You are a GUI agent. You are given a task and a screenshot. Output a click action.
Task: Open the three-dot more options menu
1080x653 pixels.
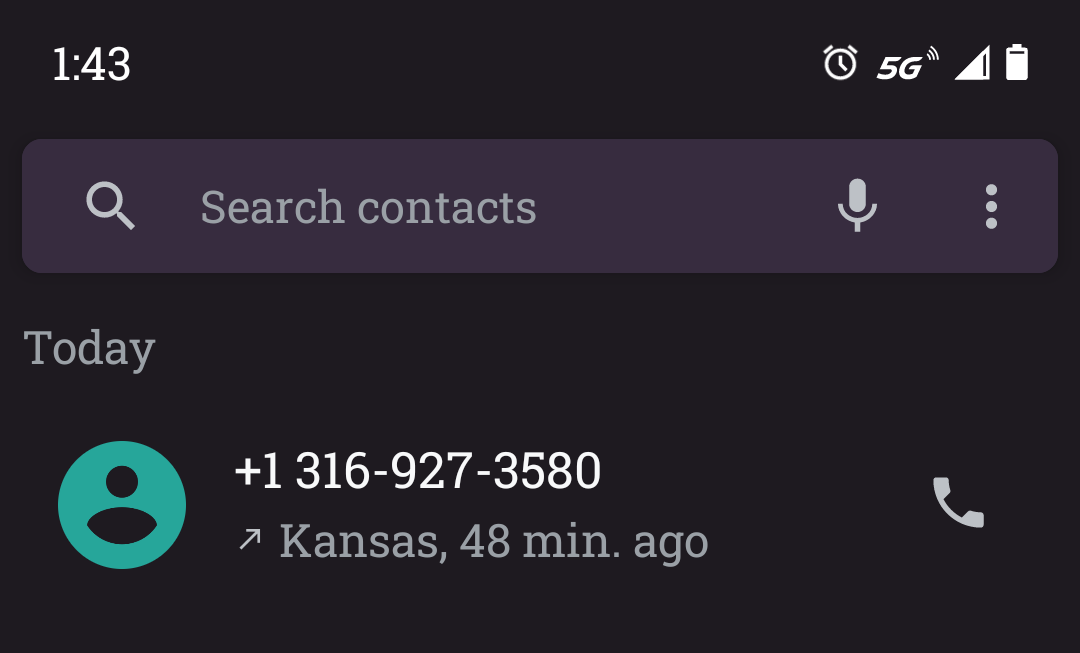click(x=991, y=207)
